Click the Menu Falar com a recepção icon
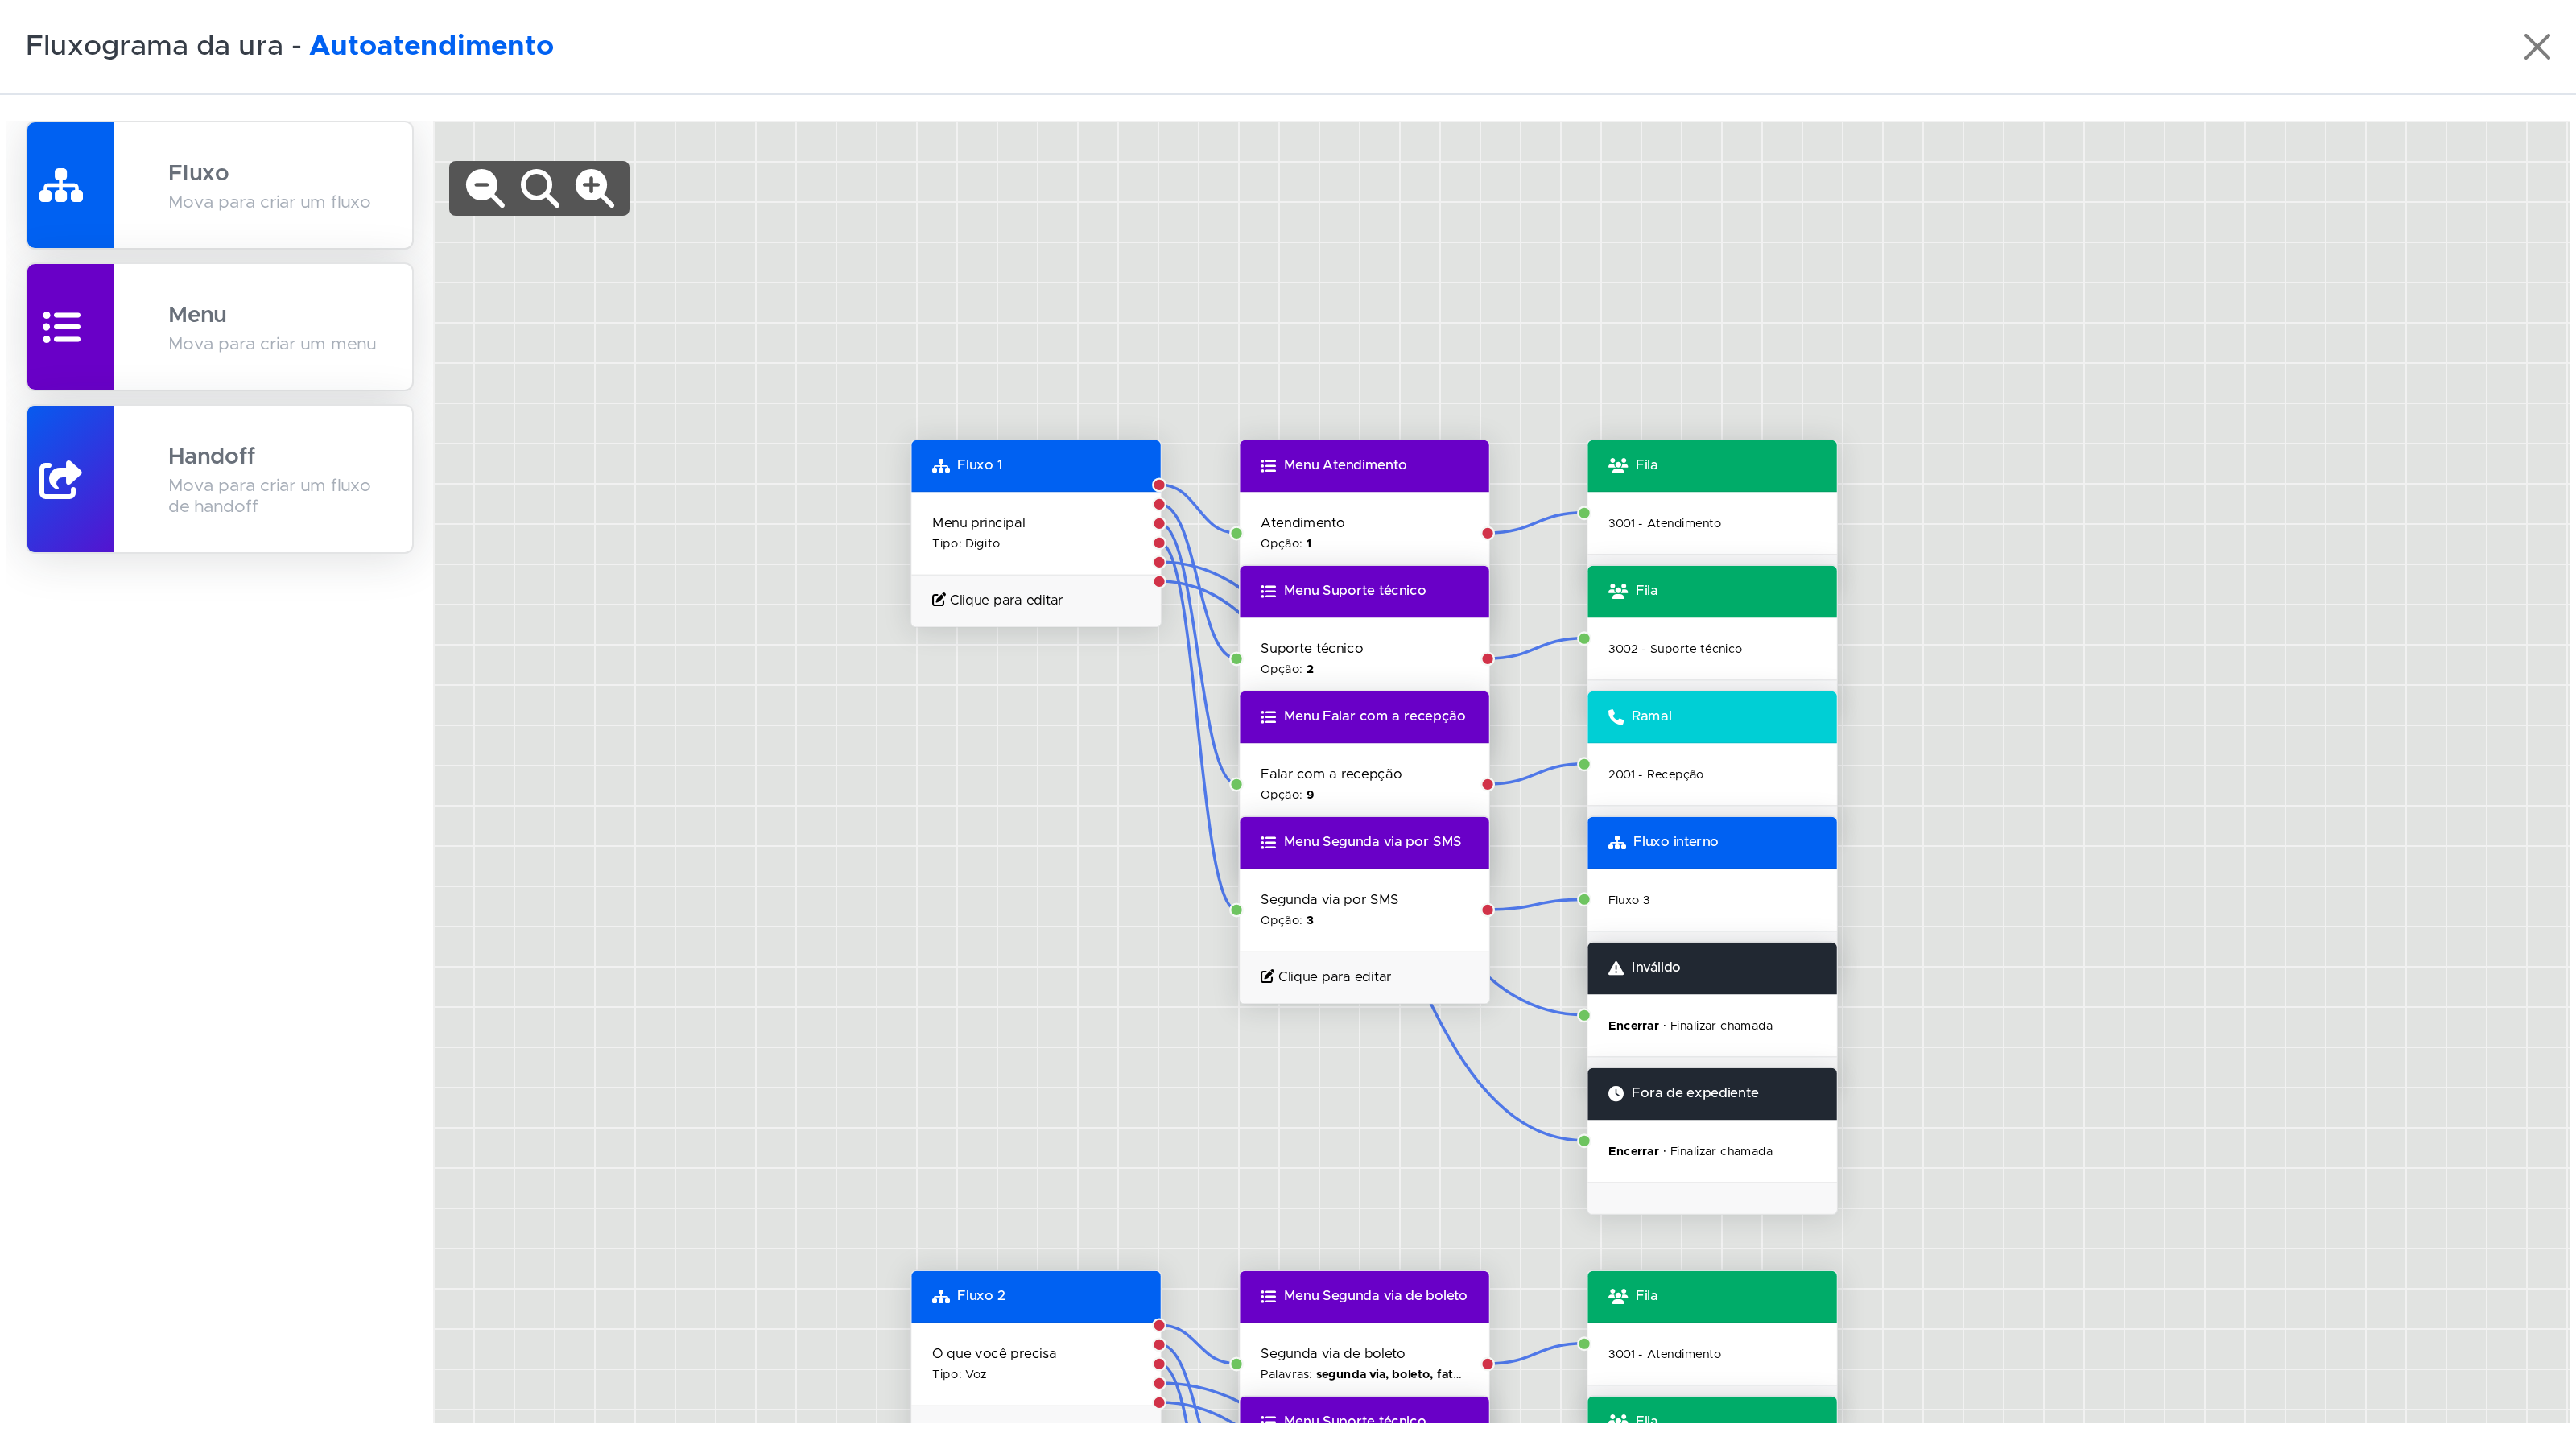Viewport: 2576px width, 1449px height. tap(1268, 717)
